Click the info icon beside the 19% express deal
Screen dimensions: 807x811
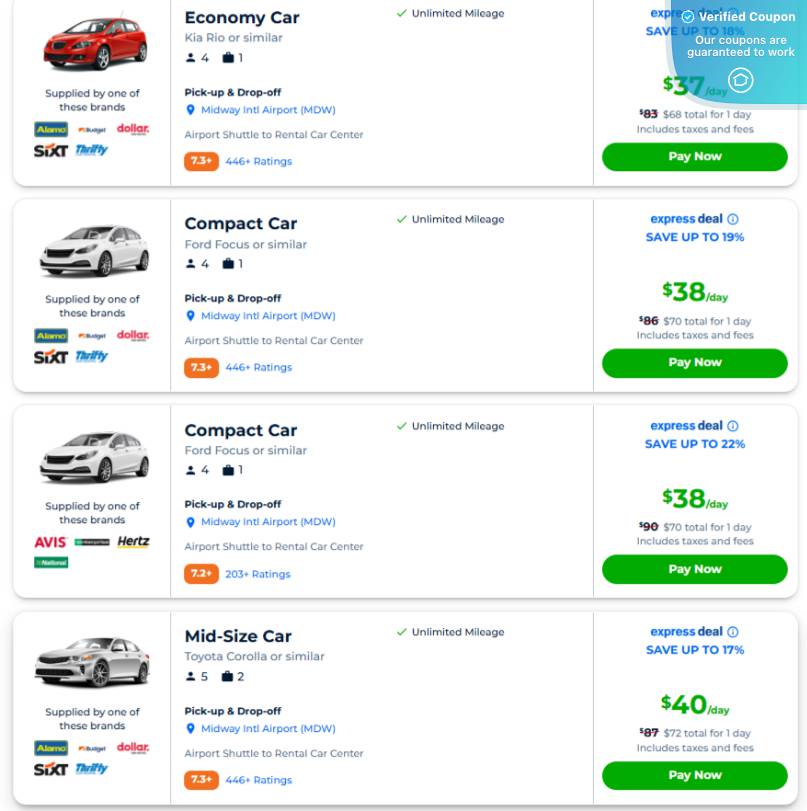pyautogui.click(x=733, y=219)
